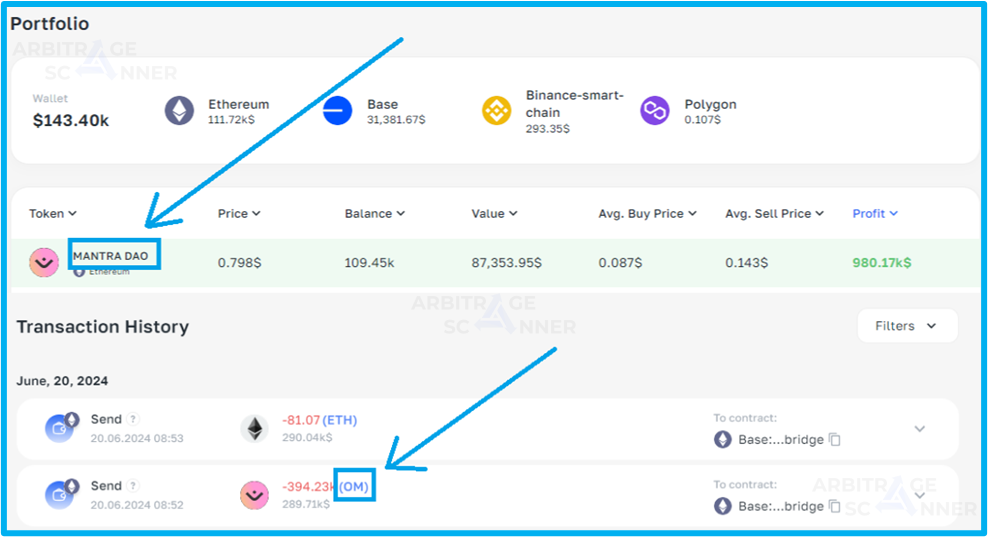Viewport: 988px width, 537px height.
Task: Click the 289.71k$ transaction value
Action: tap(306, 504)
